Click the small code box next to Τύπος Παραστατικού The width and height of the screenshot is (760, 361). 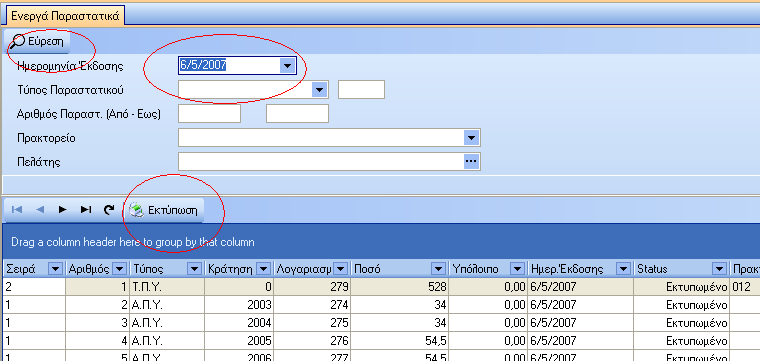(361, 90)
